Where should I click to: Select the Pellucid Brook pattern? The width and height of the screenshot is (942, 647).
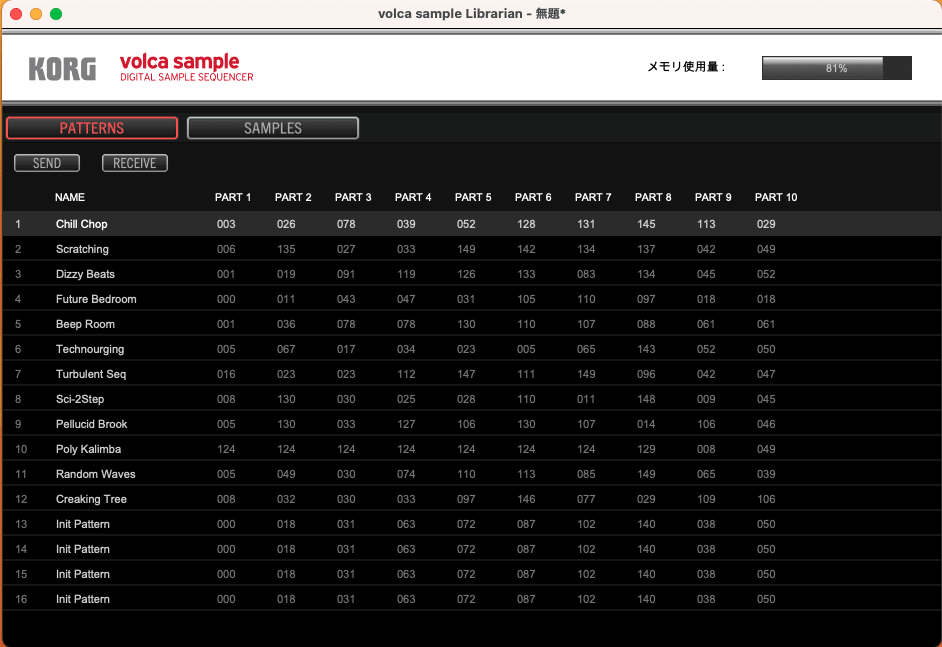pyautogui.click(x=471, y=424)
